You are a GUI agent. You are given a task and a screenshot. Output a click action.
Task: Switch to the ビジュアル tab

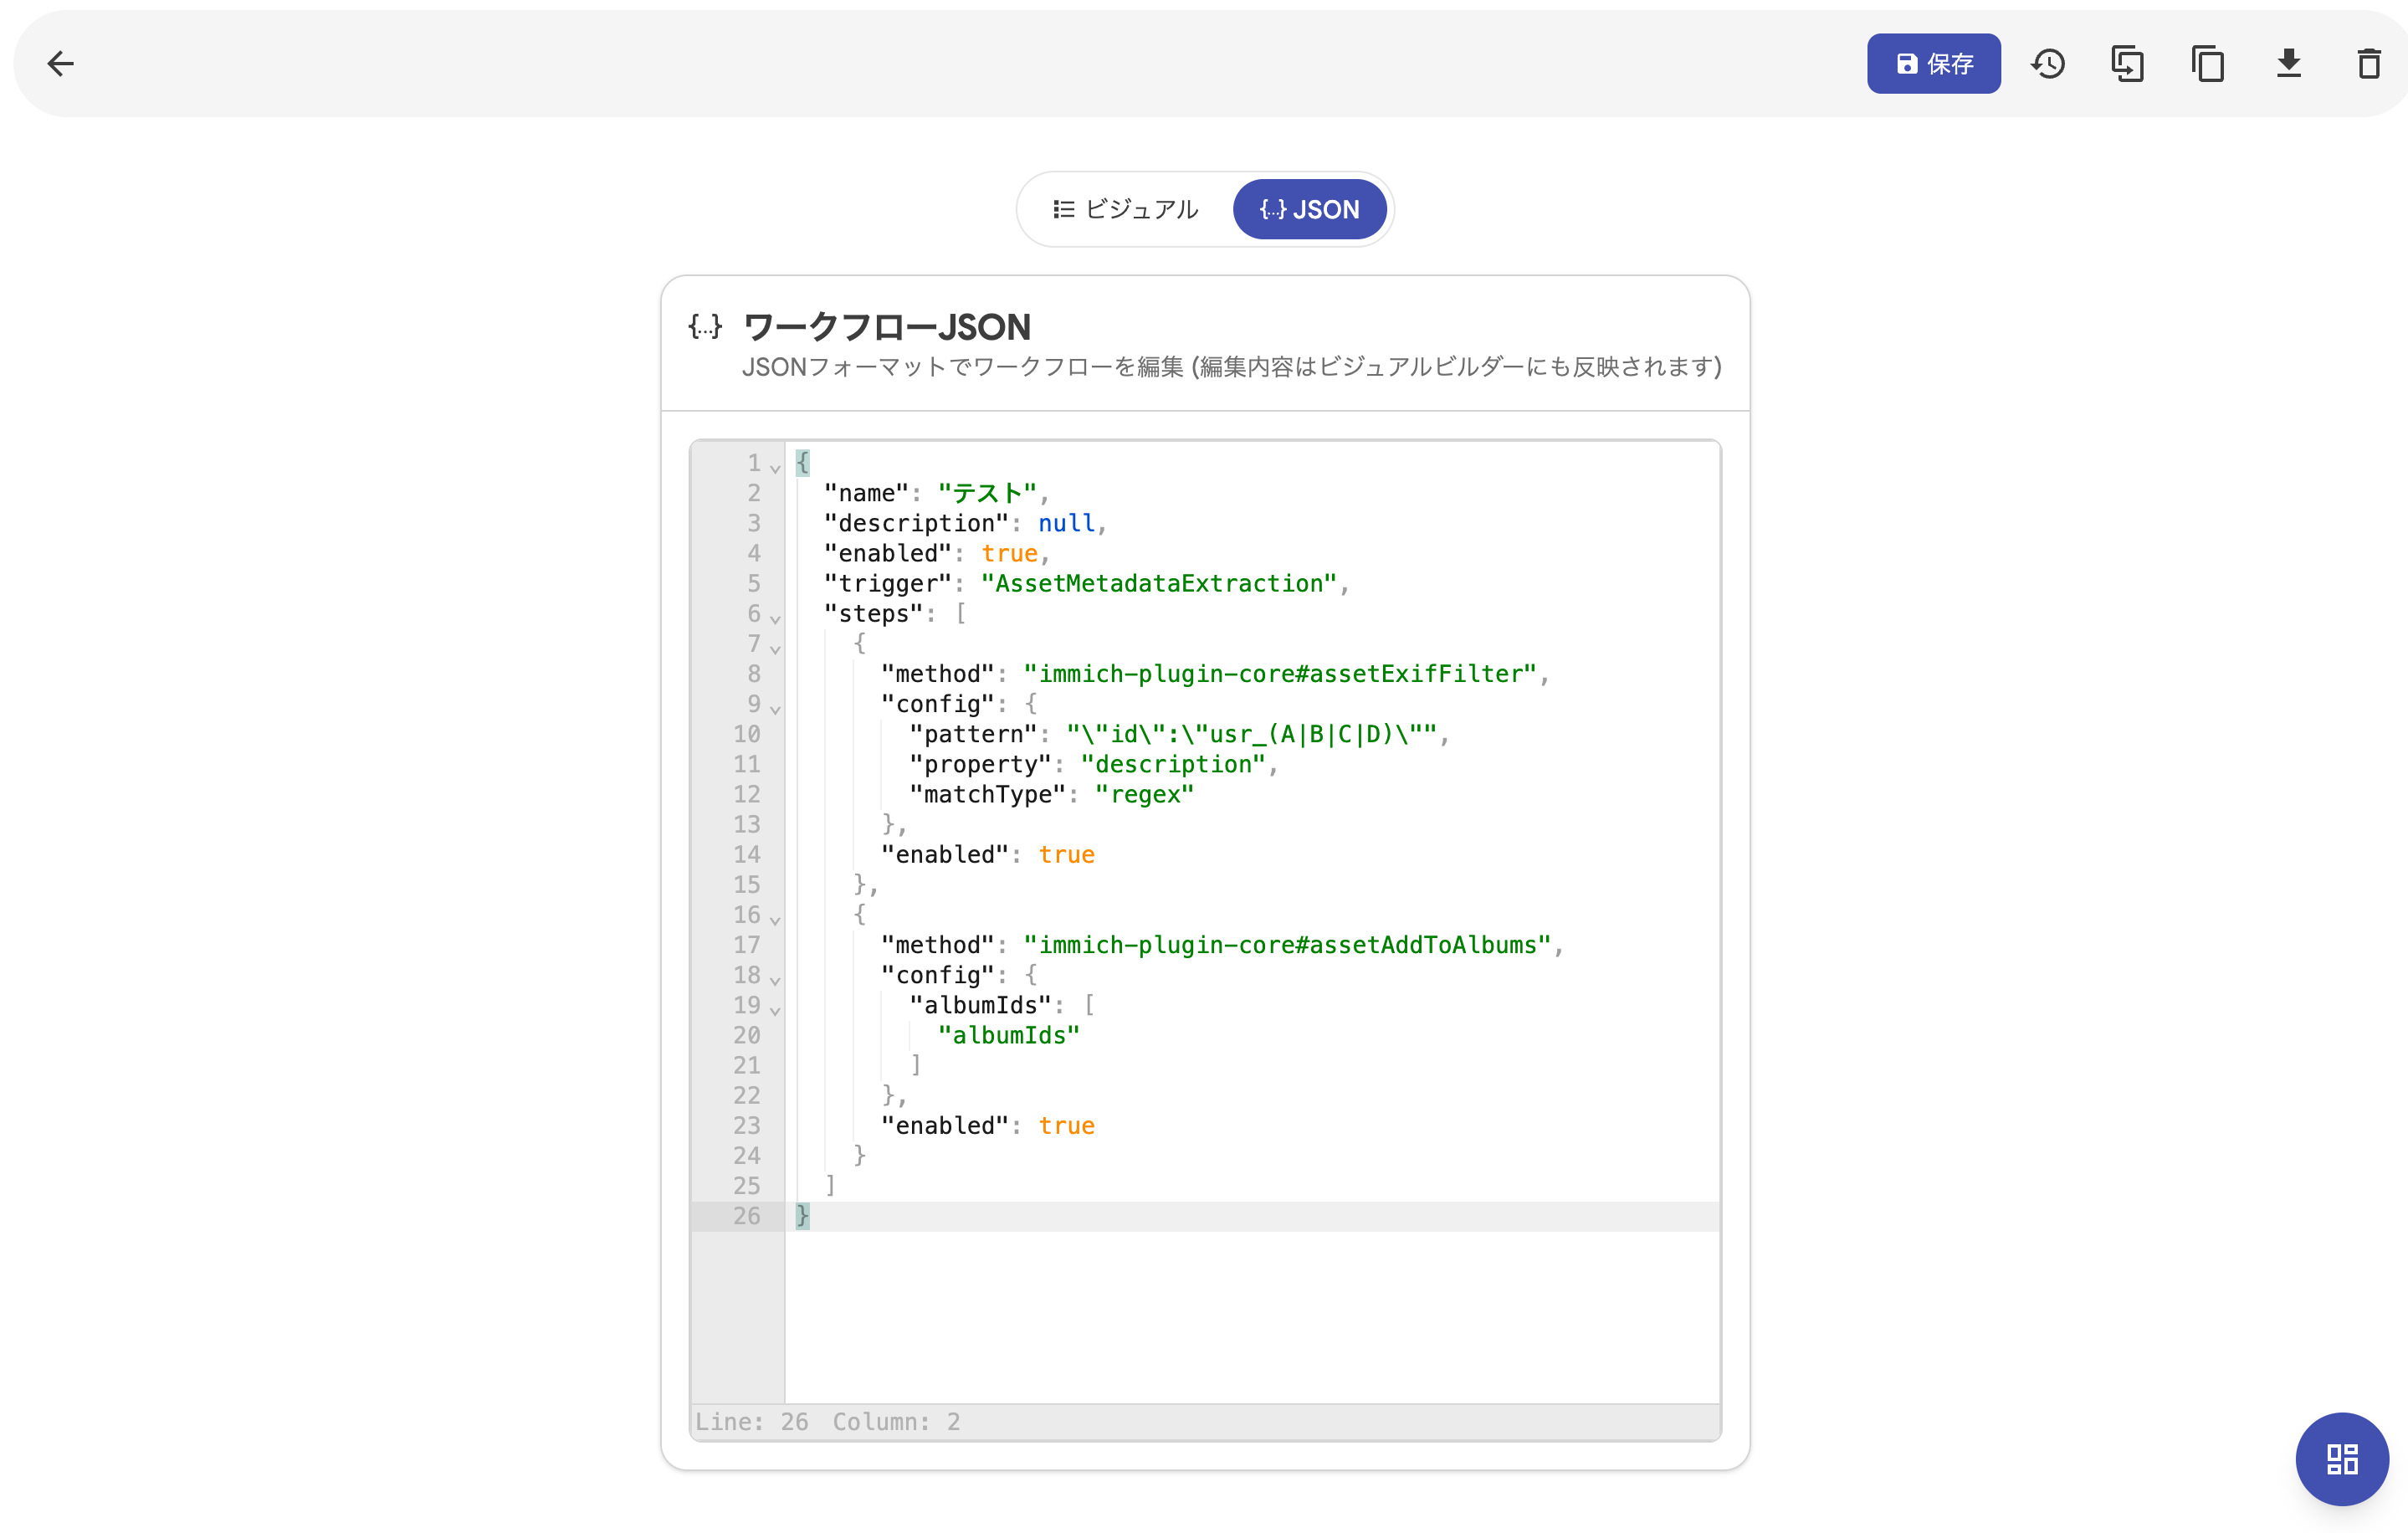[1125, 209]
